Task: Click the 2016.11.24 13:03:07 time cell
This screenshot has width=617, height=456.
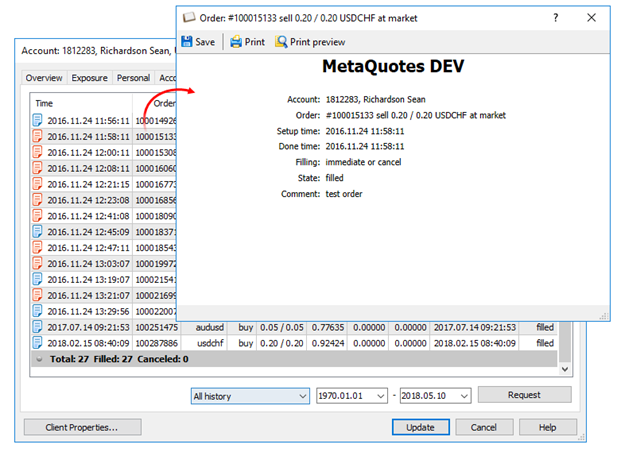Action: [88, 264]
